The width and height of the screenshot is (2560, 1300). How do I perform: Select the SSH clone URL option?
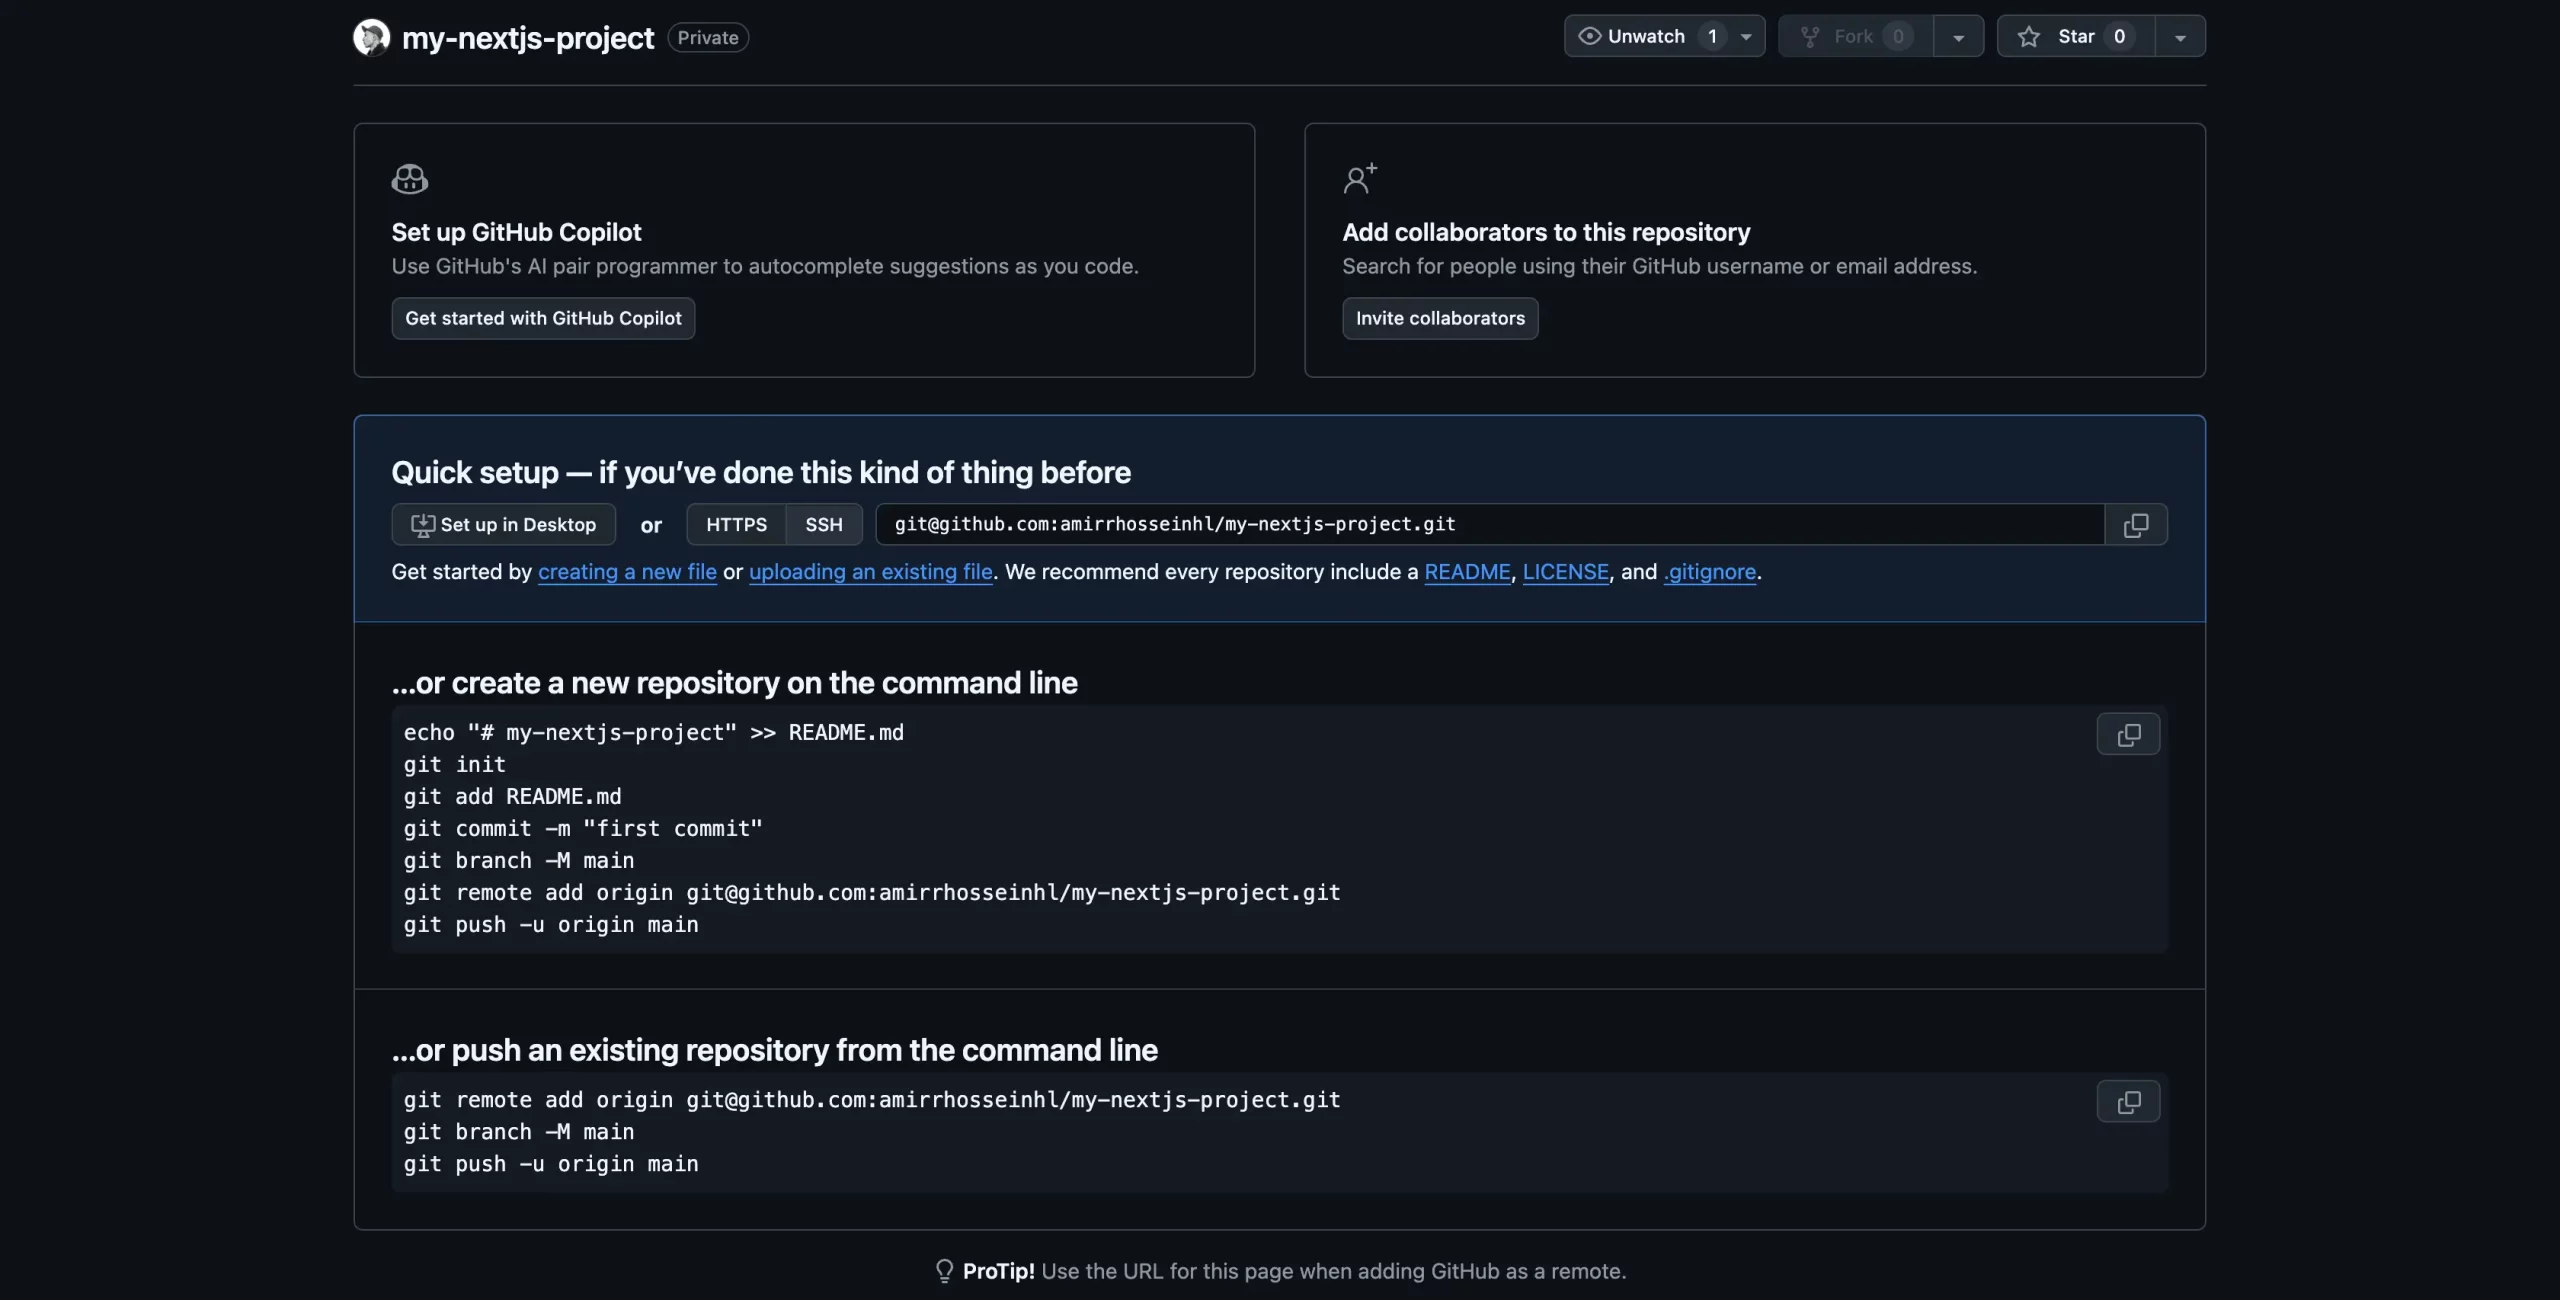824,524
